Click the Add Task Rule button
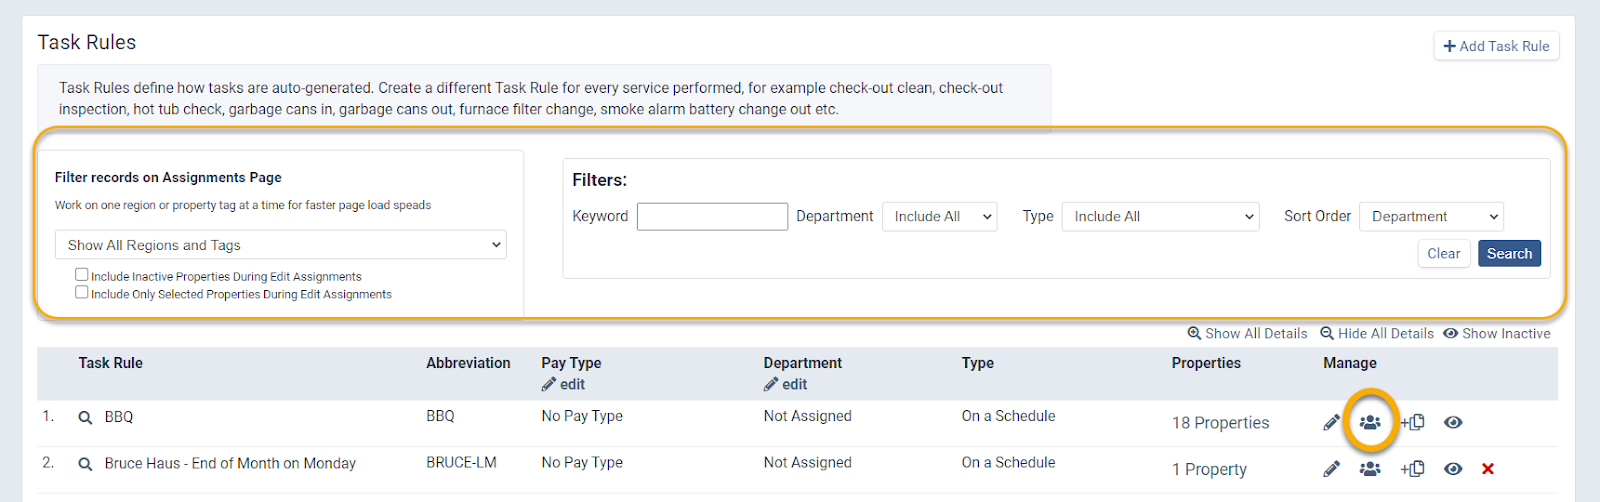The height and width of the screenshot is (502, 1600). [1496, 46]
